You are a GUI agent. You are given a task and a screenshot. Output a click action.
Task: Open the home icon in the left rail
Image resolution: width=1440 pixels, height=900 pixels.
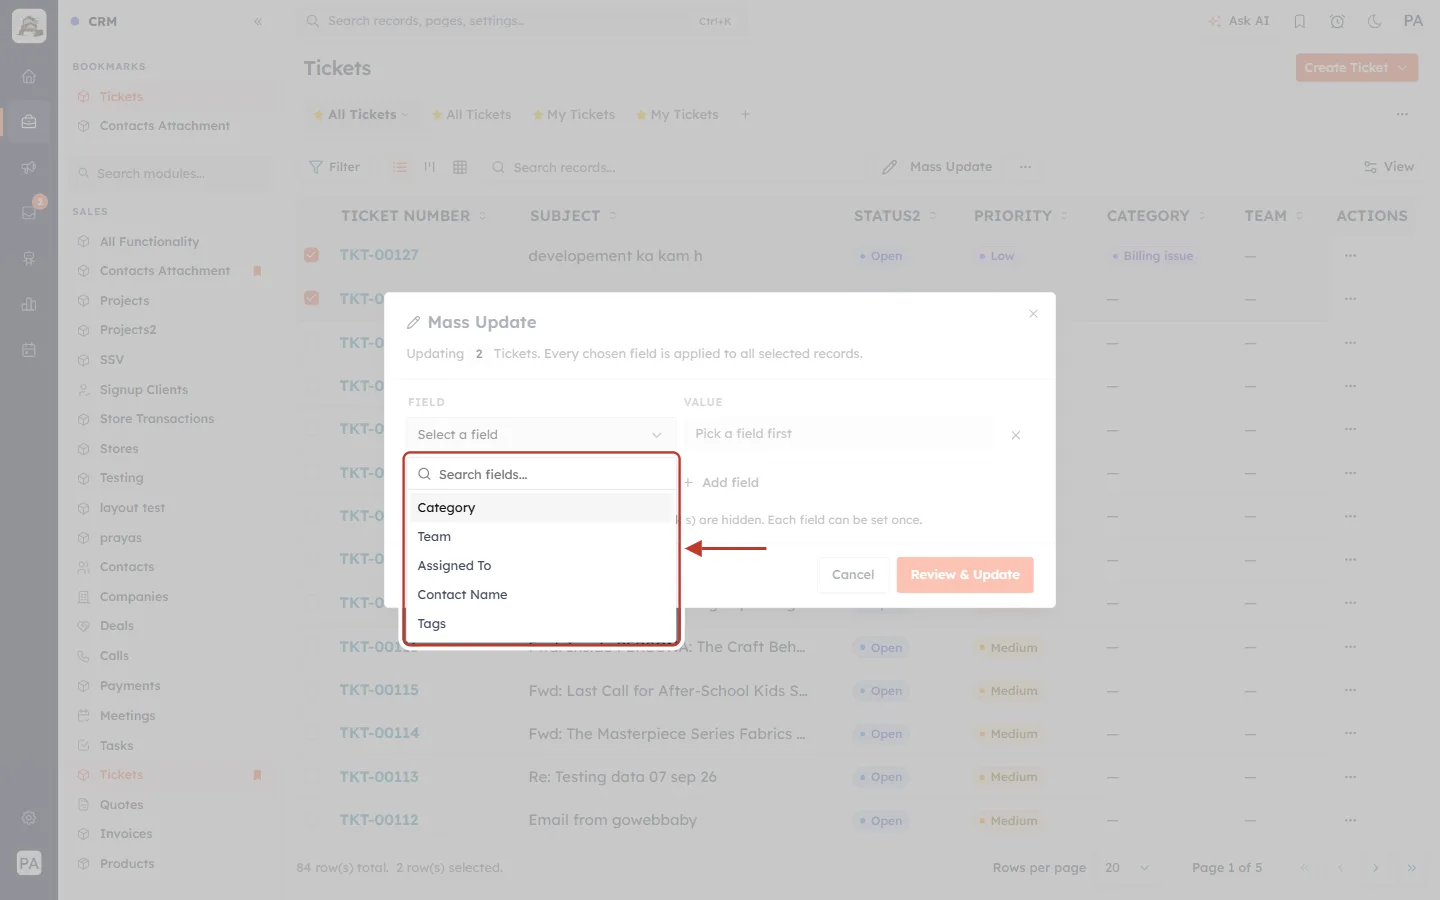[29, 76]
